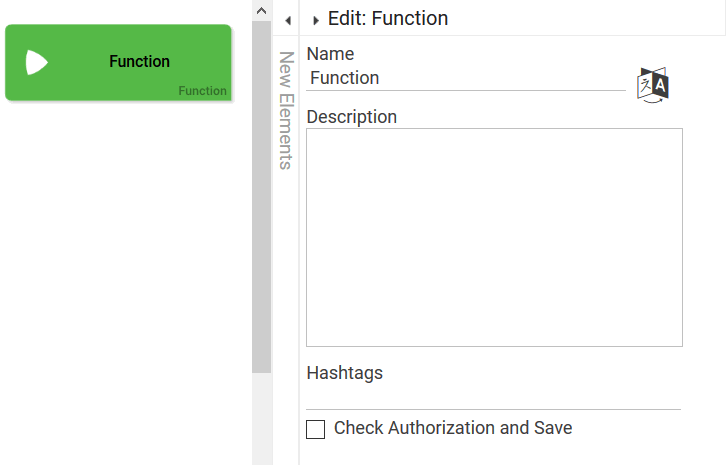This screenshot has width=726, height=465.
Task: Click the scrollbar up arrow
Action: 261,10
